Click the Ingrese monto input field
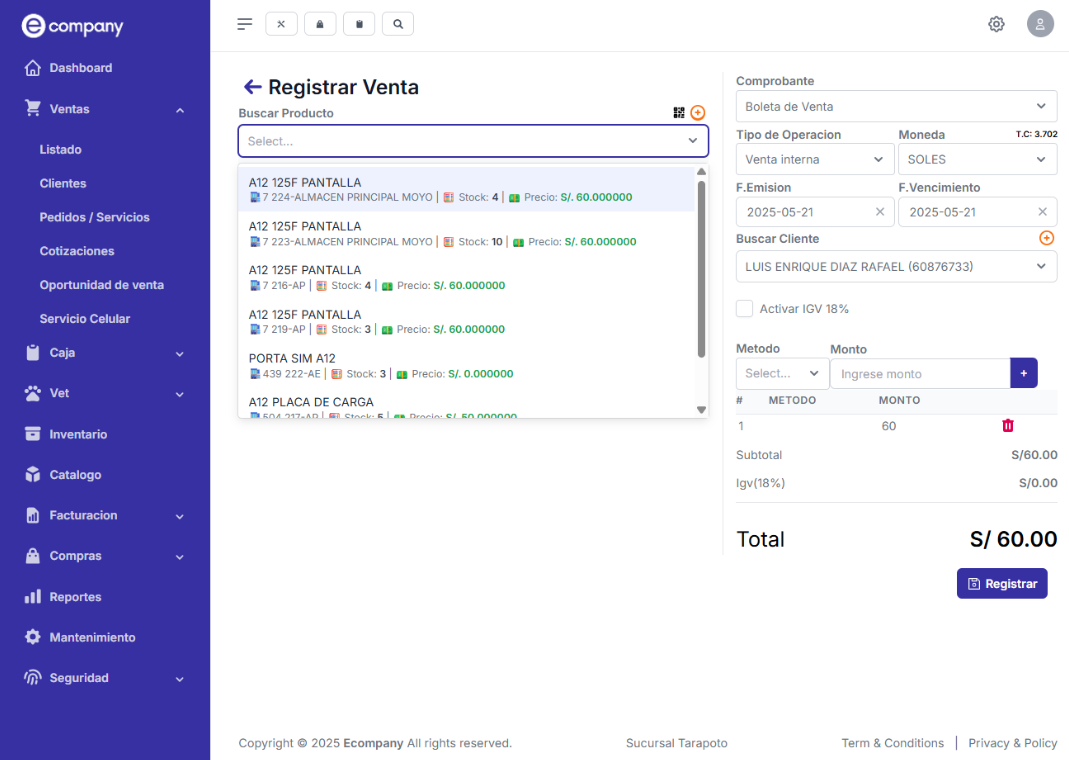1069x760 pixels. pyautogui.click(x=919, y=373)
